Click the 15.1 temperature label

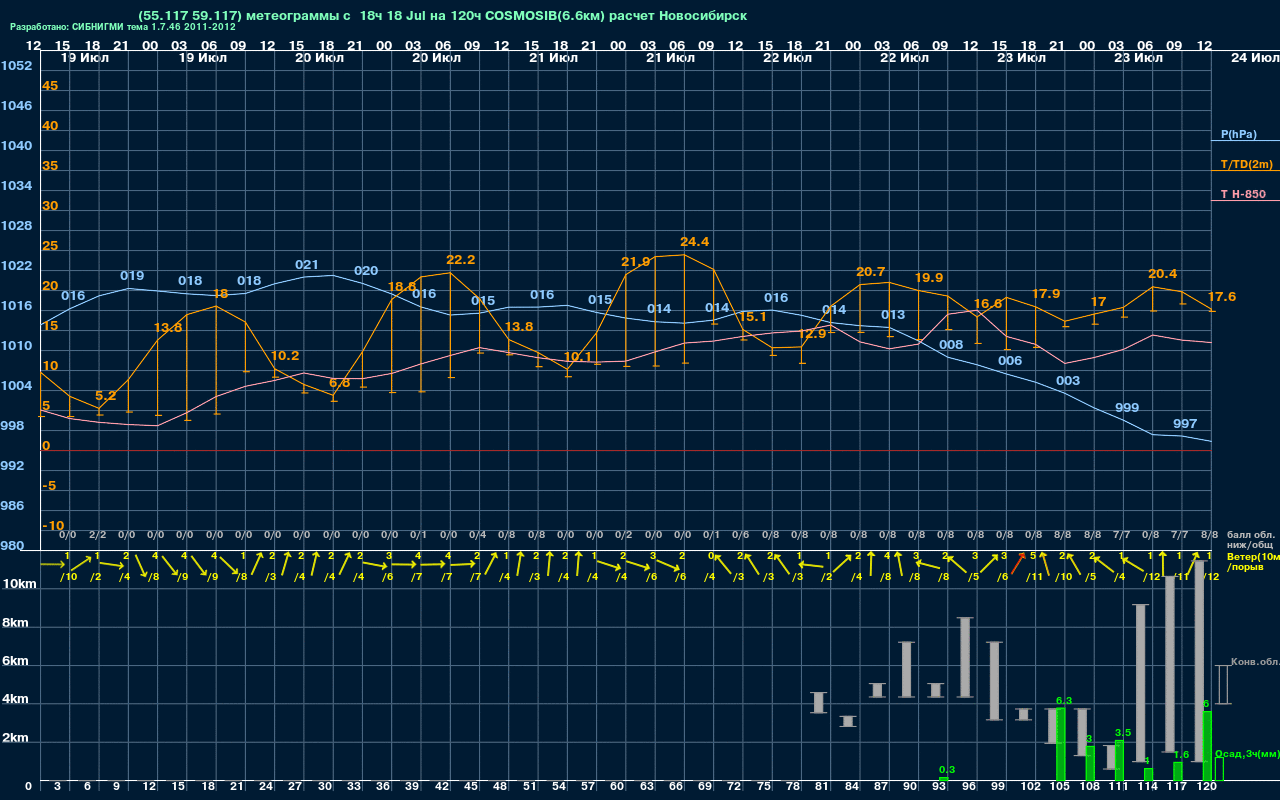(752, 317)
